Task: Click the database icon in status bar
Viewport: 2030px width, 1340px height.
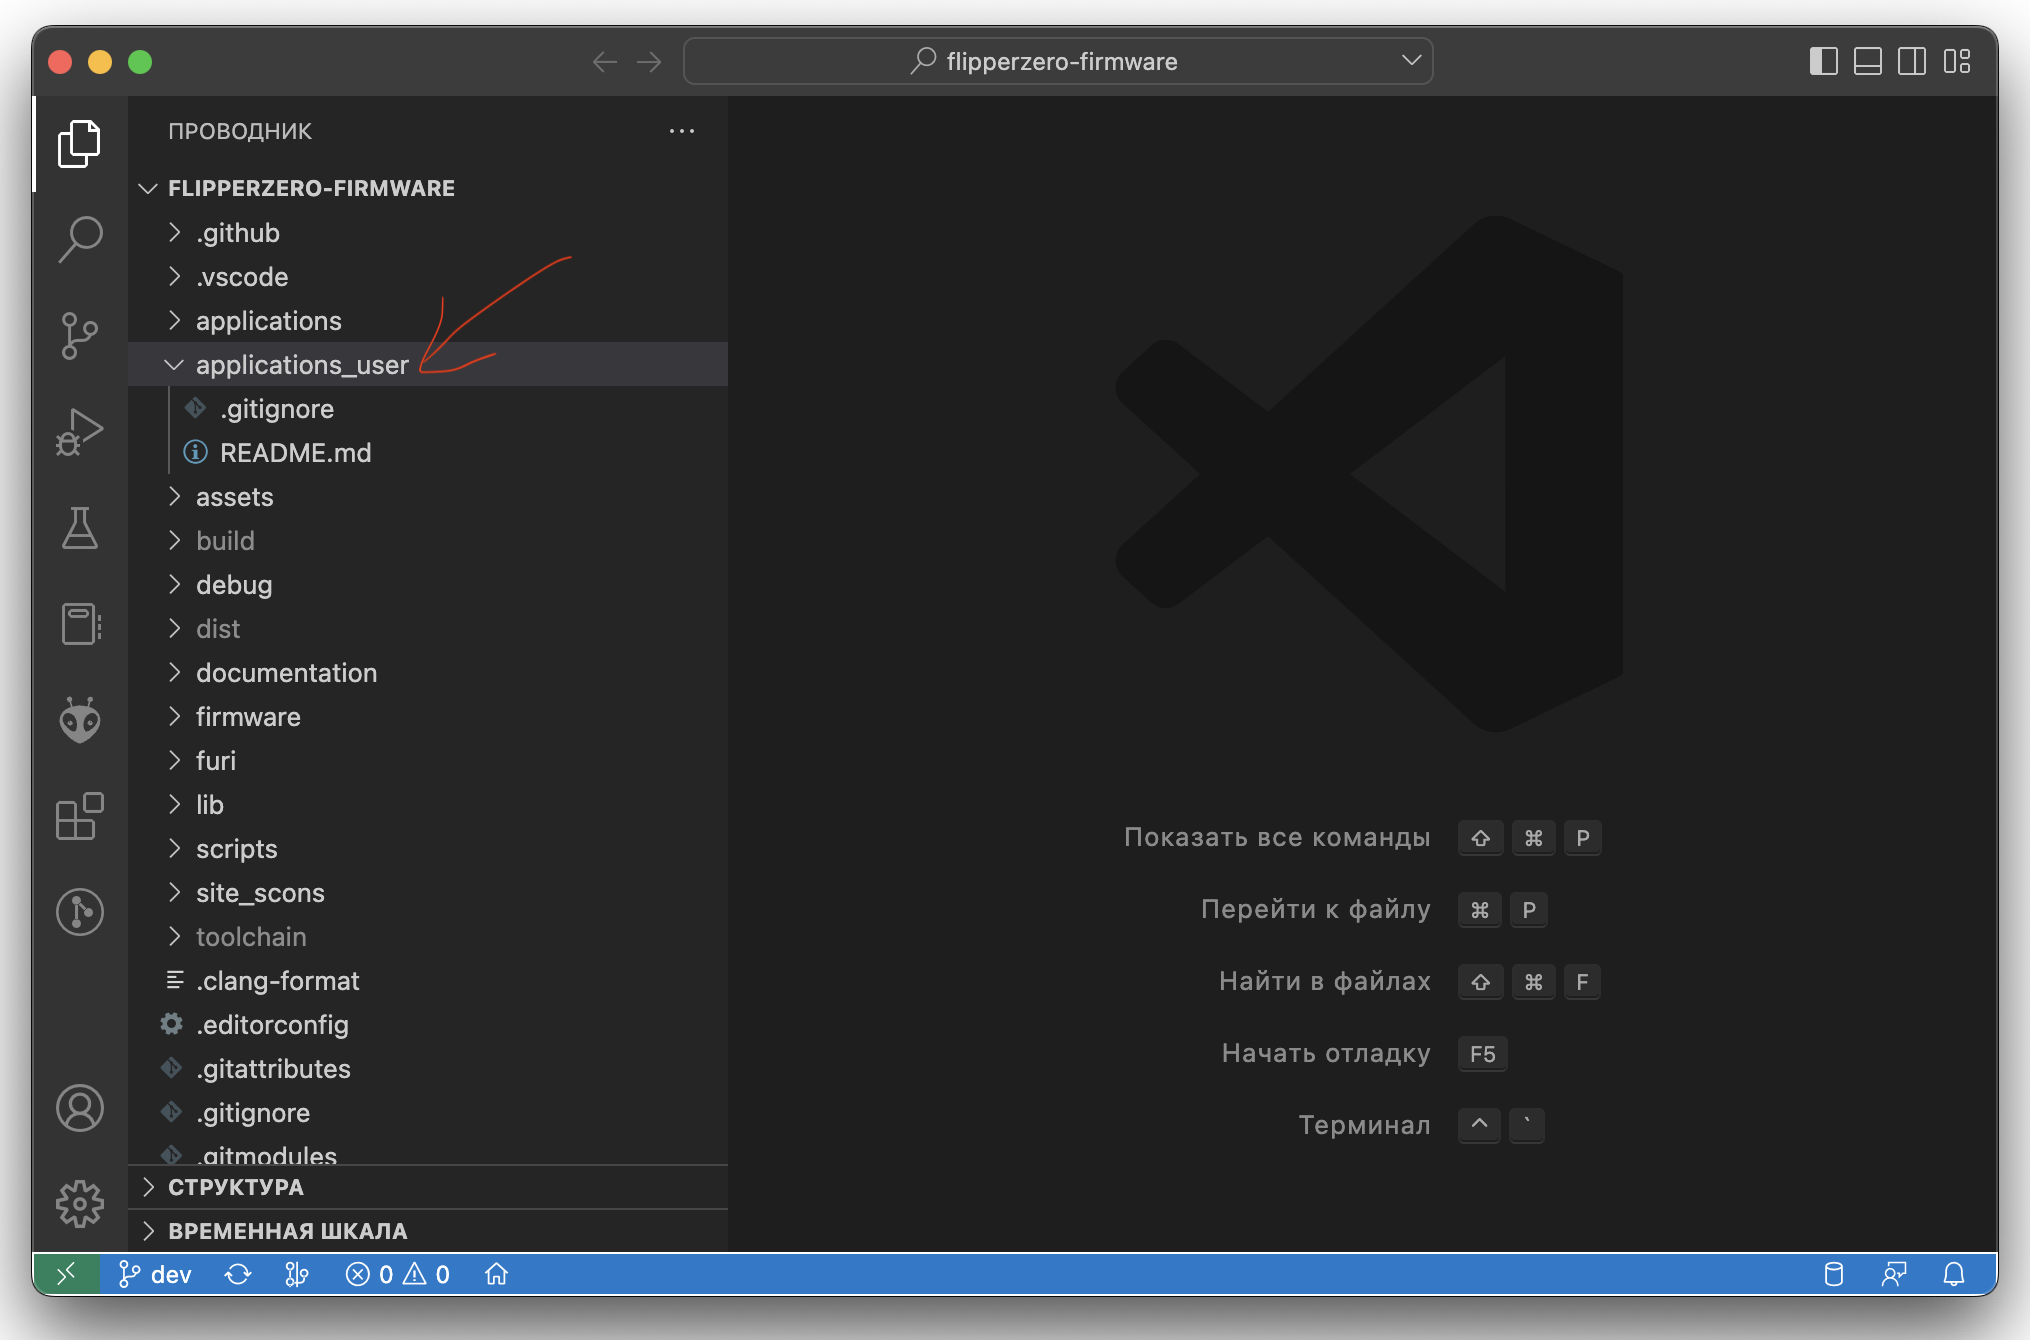Action: tap(1834, 1274)
